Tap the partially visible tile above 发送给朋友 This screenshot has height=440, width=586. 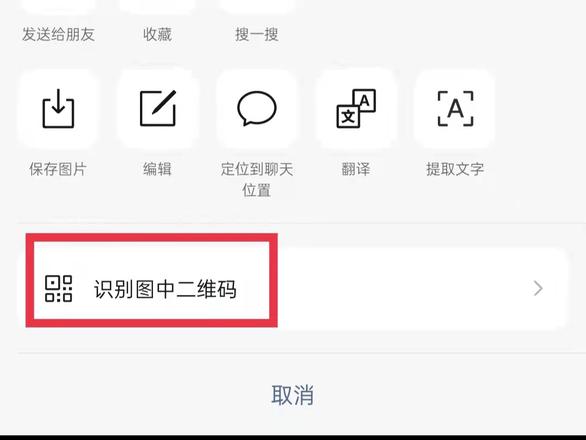pyautogui.click(x=58, y=6)
